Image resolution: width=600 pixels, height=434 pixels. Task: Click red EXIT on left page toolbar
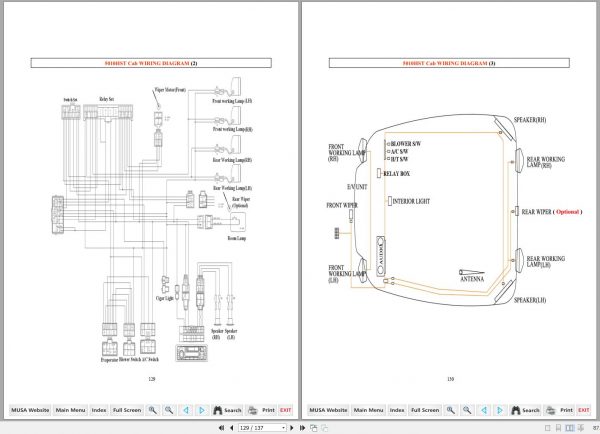(286, 410)
